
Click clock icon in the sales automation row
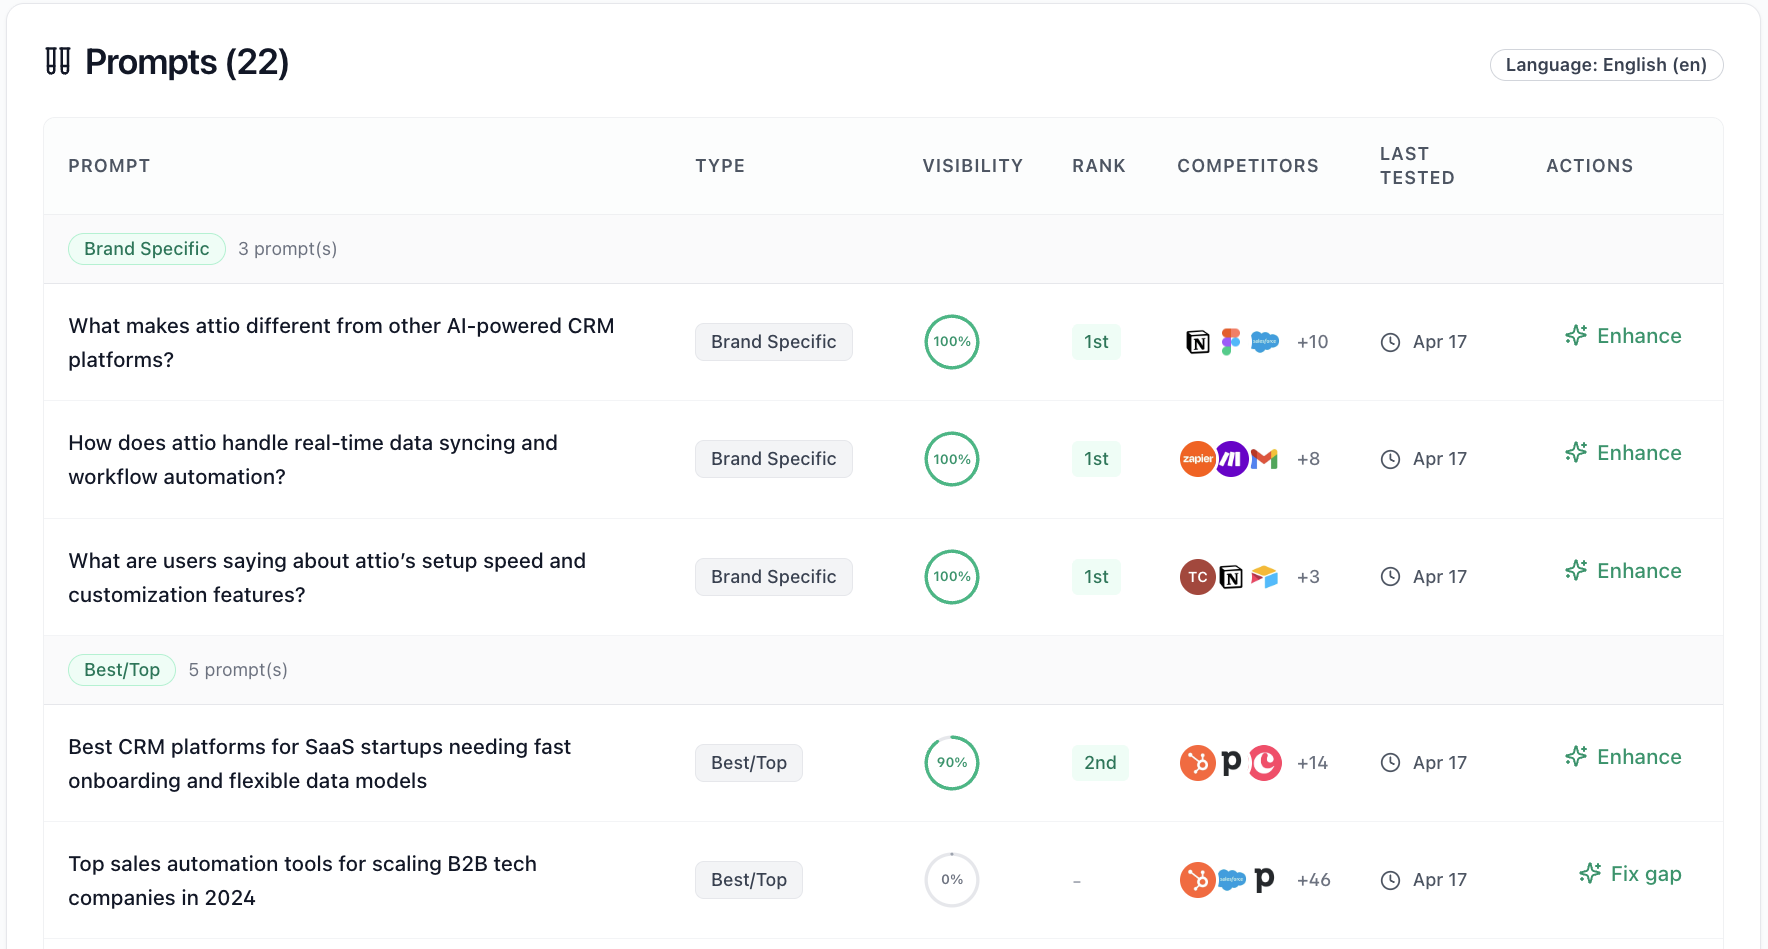(x=1390, y=880)
